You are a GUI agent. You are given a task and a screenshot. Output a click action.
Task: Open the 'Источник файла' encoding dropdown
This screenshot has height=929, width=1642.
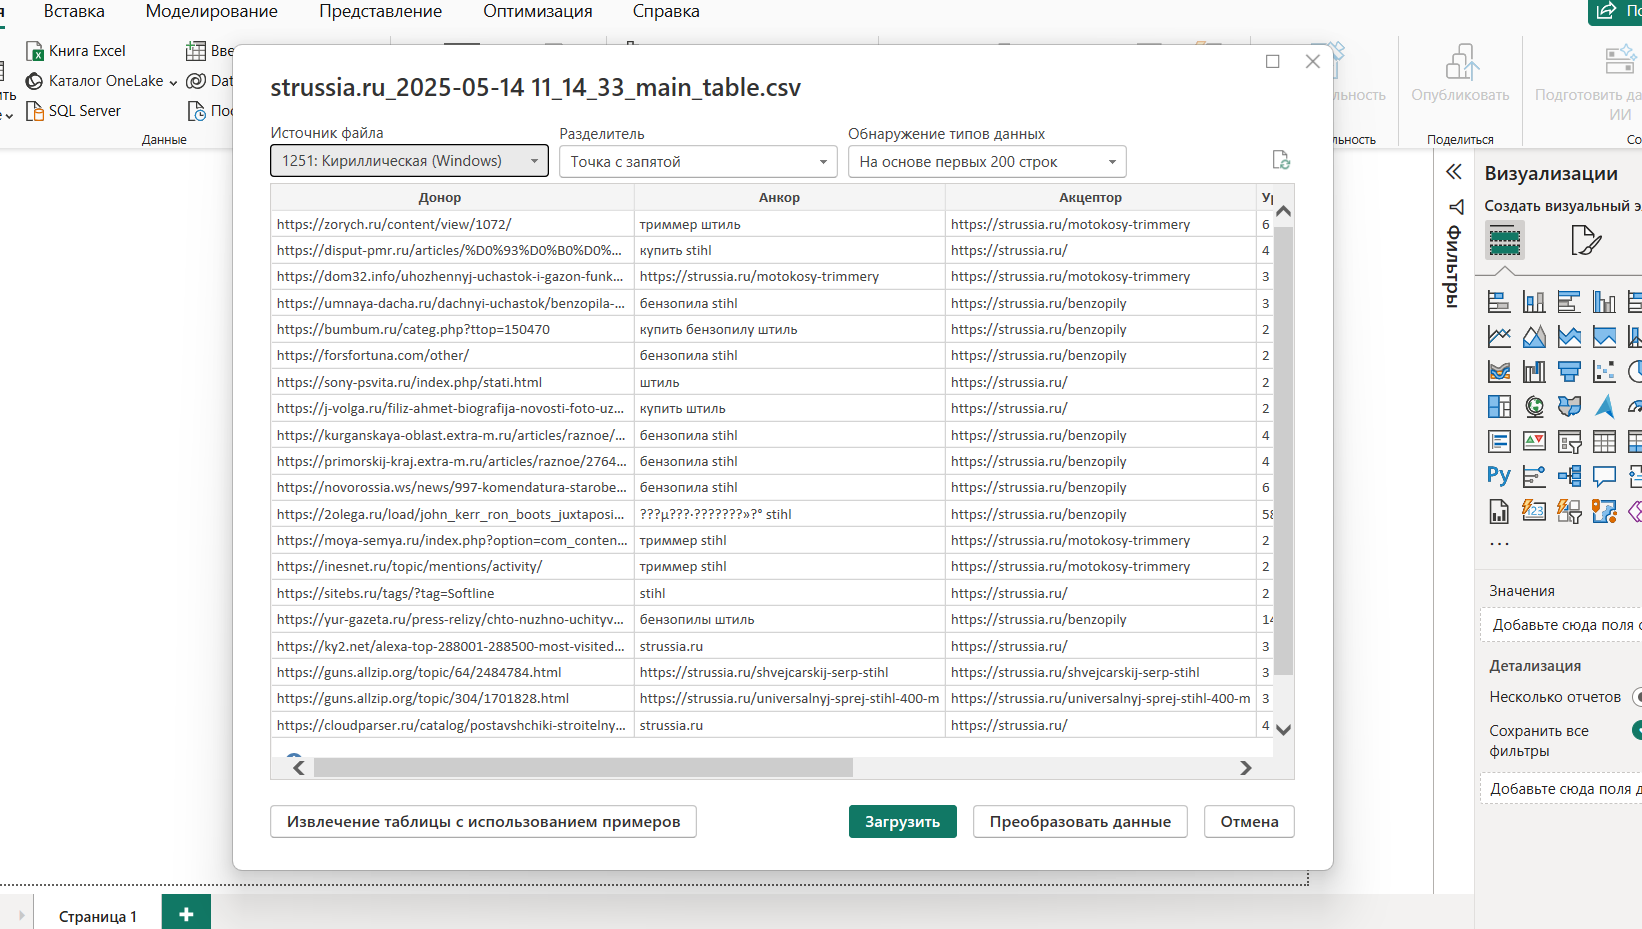coord(409,161)
